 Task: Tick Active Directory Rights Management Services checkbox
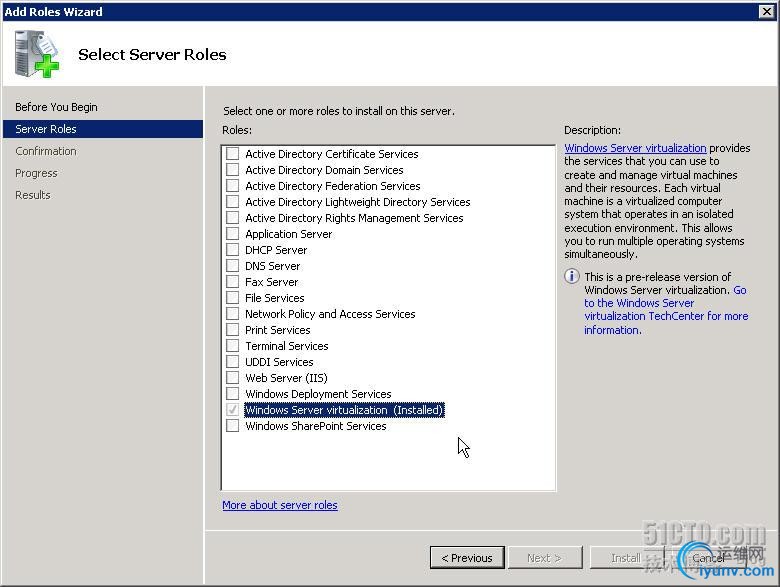pyautogui.click(x=232, y=217)
